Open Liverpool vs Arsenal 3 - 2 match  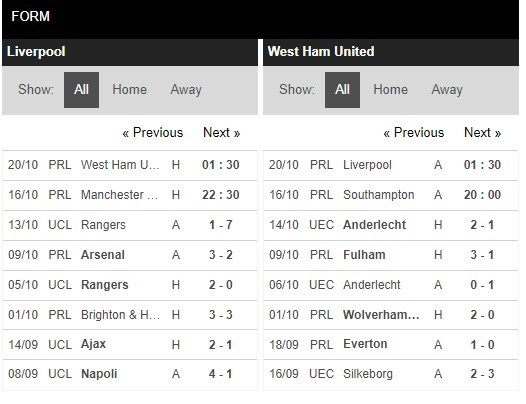pos(130,255)
